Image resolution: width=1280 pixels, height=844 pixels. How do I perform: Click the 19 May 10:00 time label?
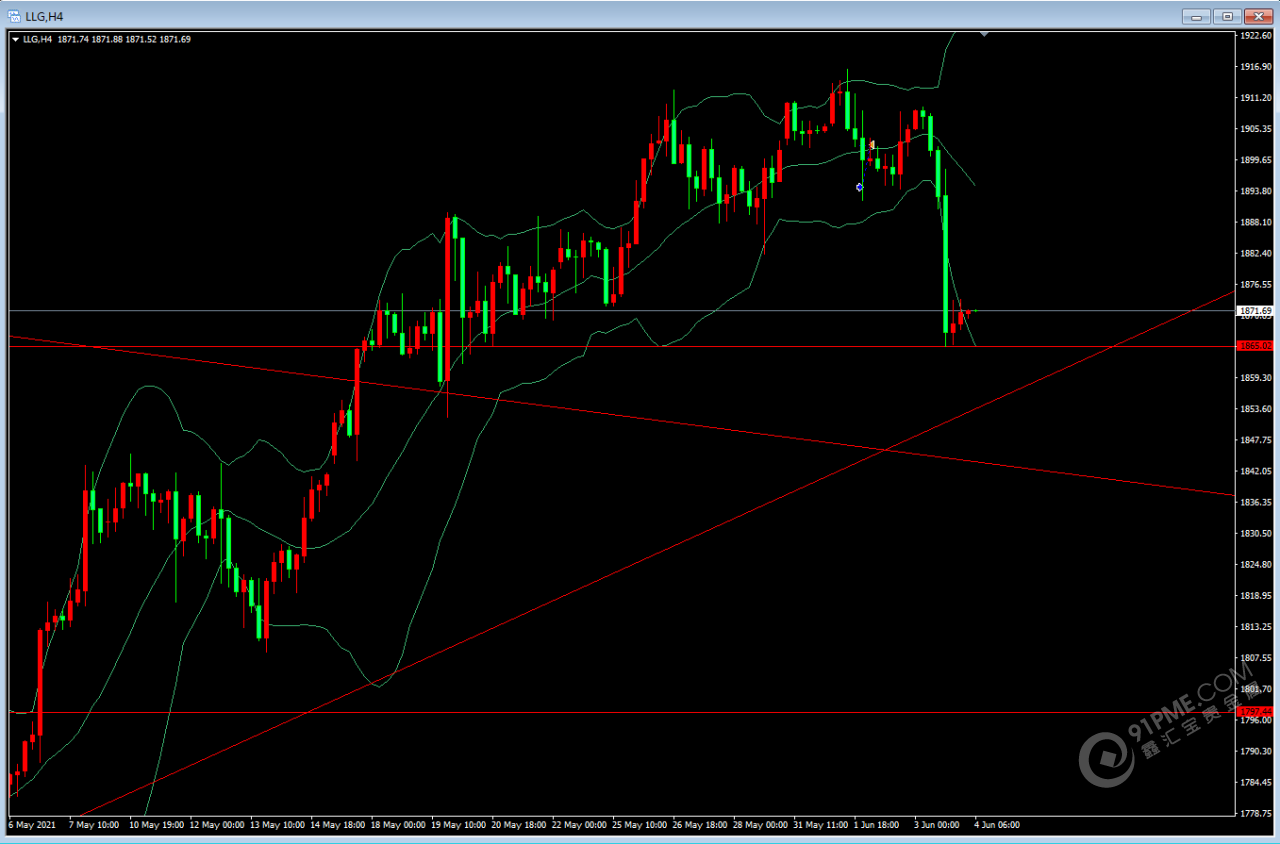tap(459, 825)
